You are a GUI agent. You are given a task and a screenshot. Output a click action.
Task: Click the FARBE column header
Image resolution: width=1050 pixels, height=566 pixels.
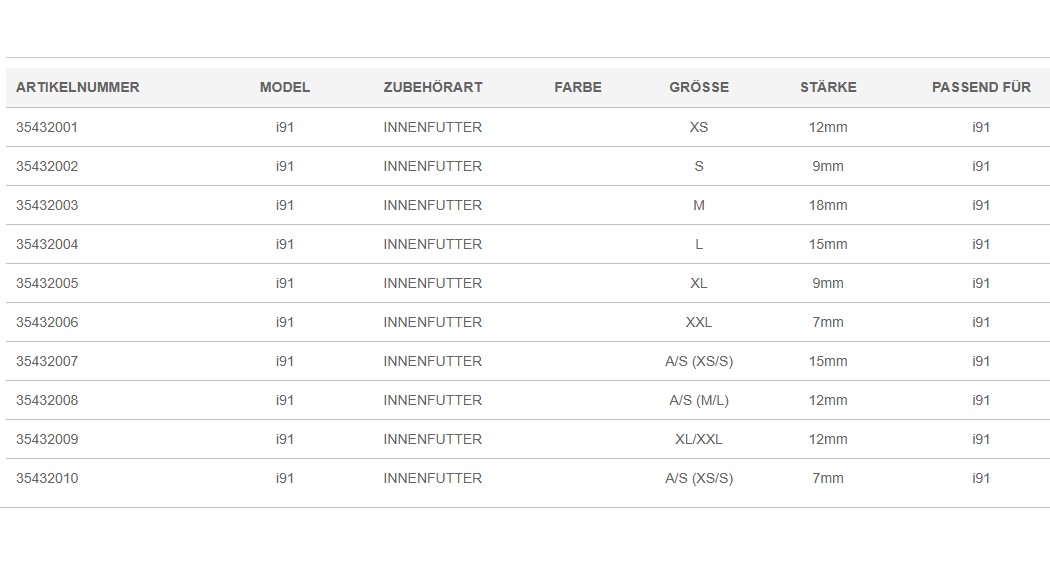pyautogui.click(x=578, y=87)
